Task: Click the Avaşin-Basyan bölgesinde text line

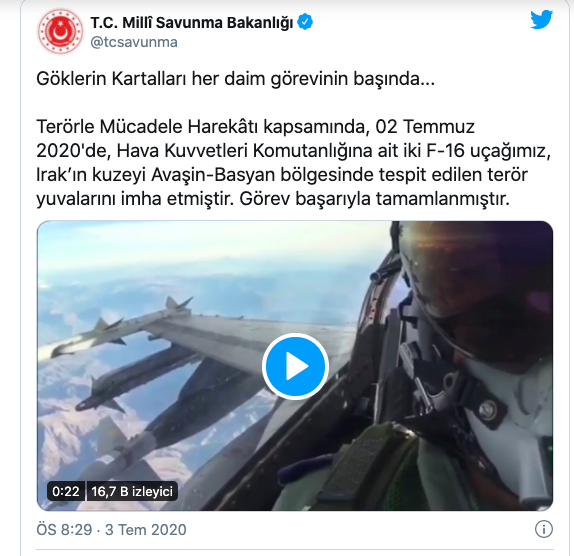Action: [x=282, y=175]
